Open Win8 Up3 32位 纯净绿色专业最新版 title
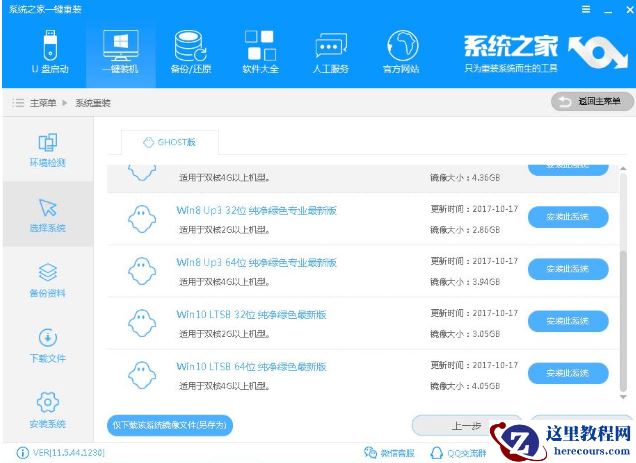Viewport: 636px width, 463px height. click(x=256, y=210)
